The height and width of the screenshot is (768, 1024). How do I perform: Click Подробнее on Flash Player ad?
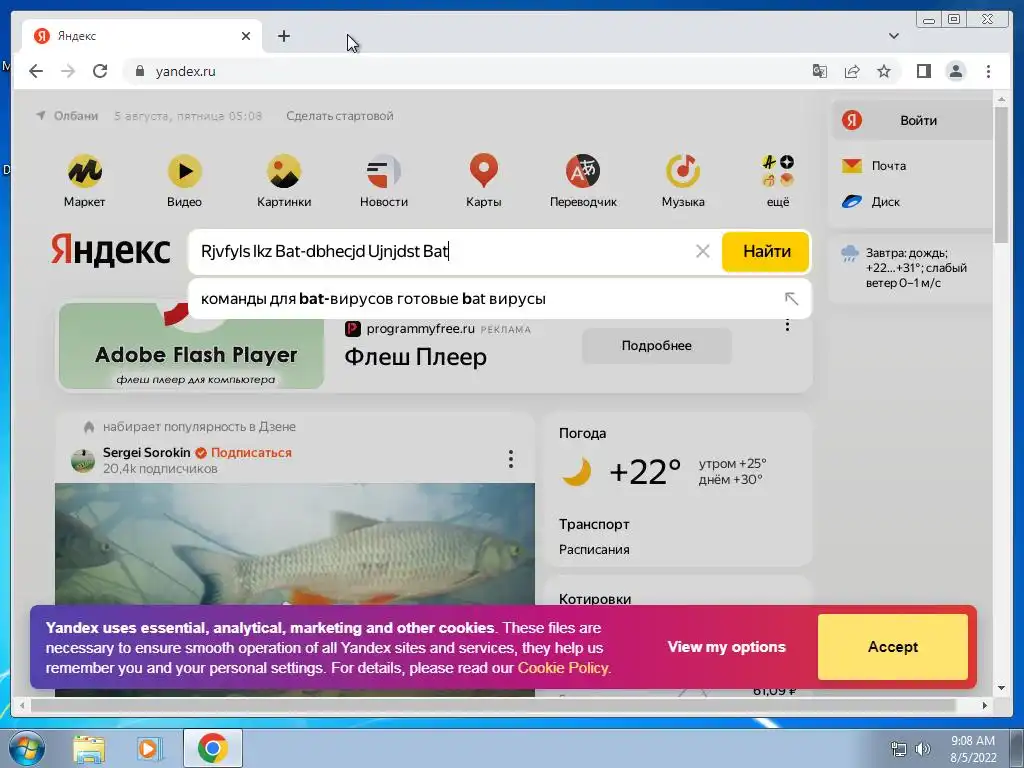[x=656, y=345]
